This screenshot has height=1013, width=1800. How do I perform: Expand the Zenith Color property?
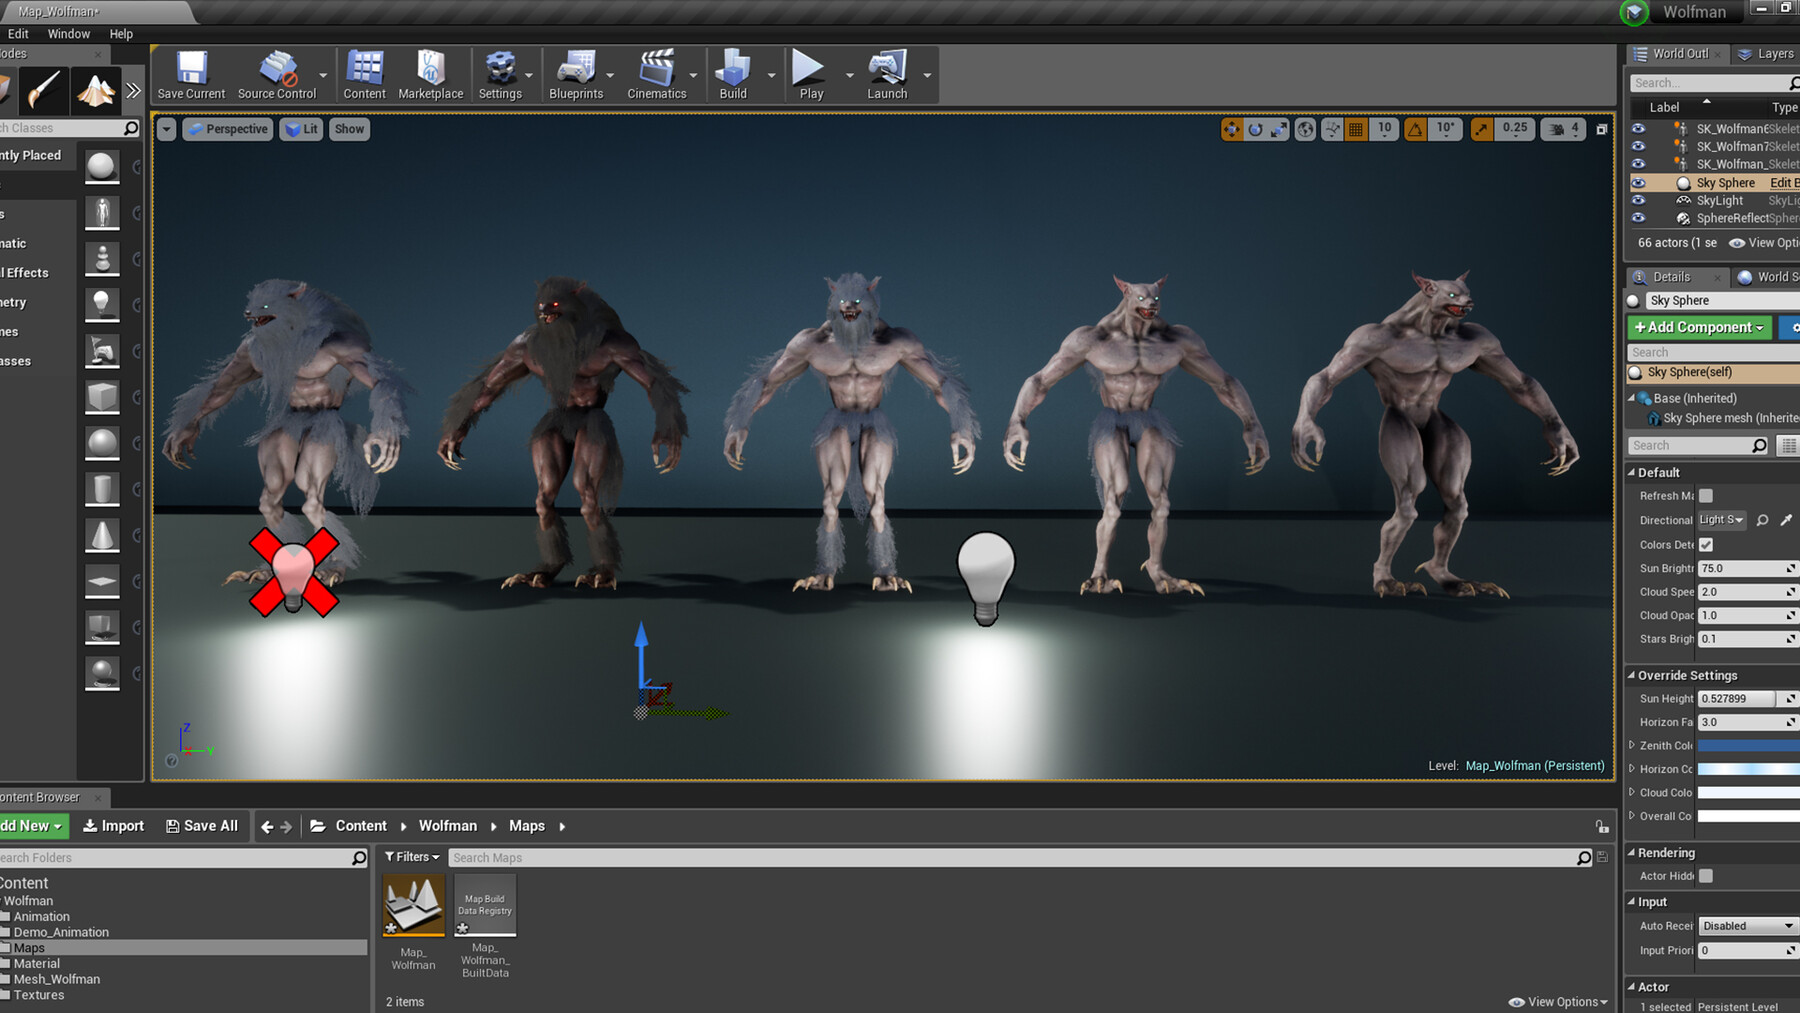(1632, 745)
